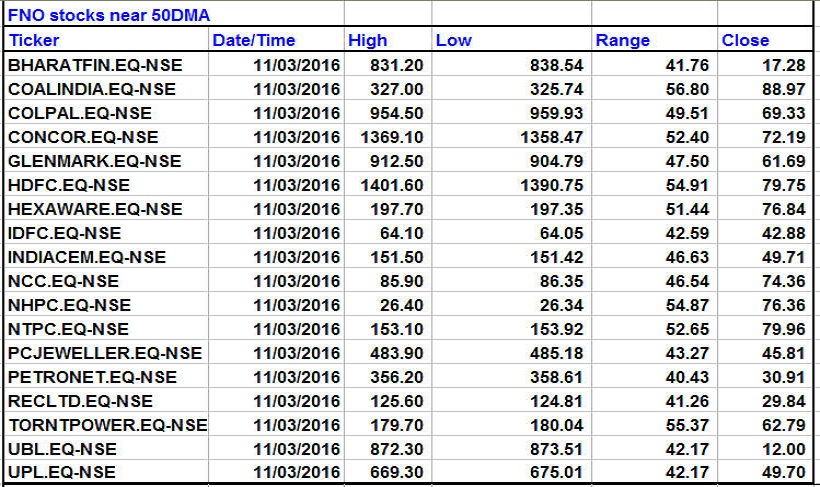Screen dimensions: 820x487
Task: Select Low value 485.18 for PCJEWELLER
Action: (x=556, y=354)
